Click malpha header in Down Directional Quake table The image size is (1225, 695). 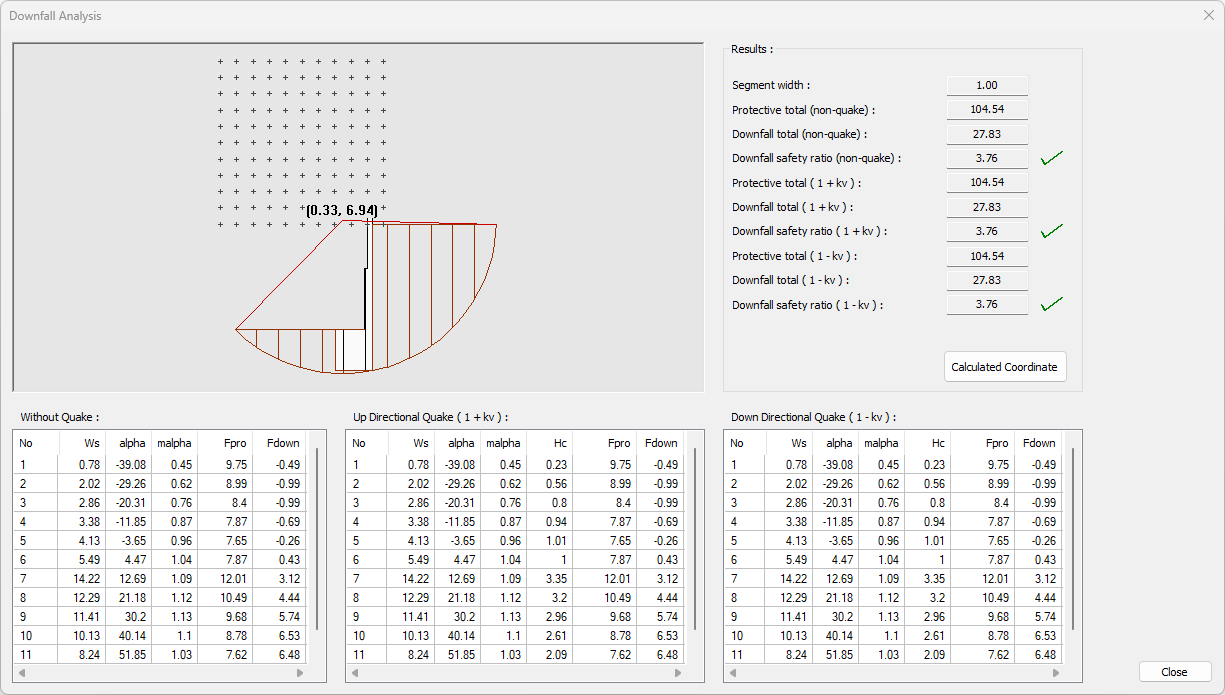881,443
